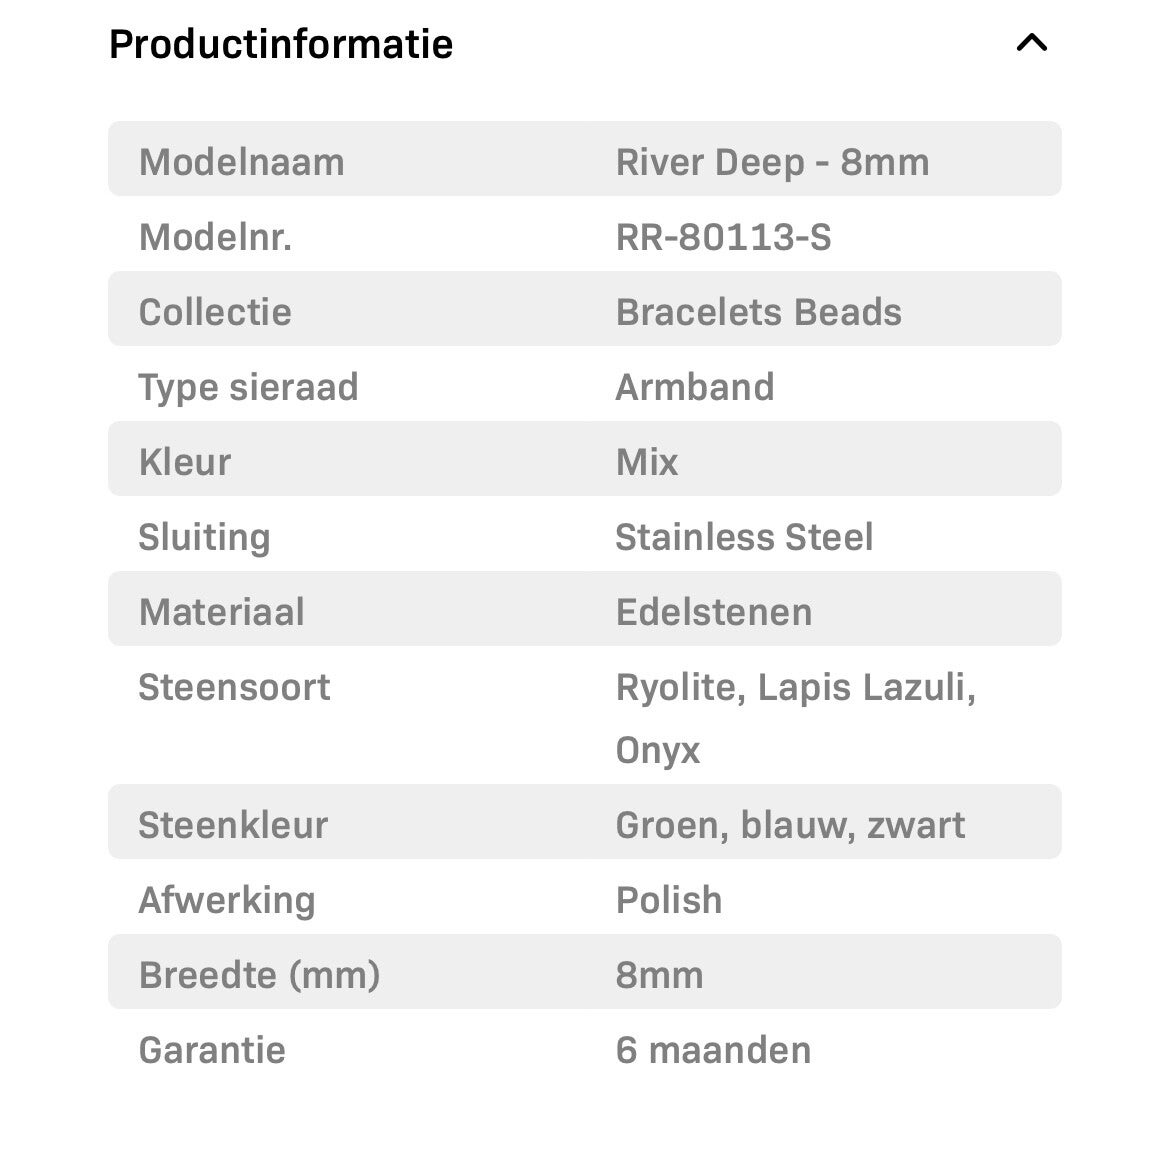
Task: Select the Afwerking value Polish
Action: (x=669, y=900)
